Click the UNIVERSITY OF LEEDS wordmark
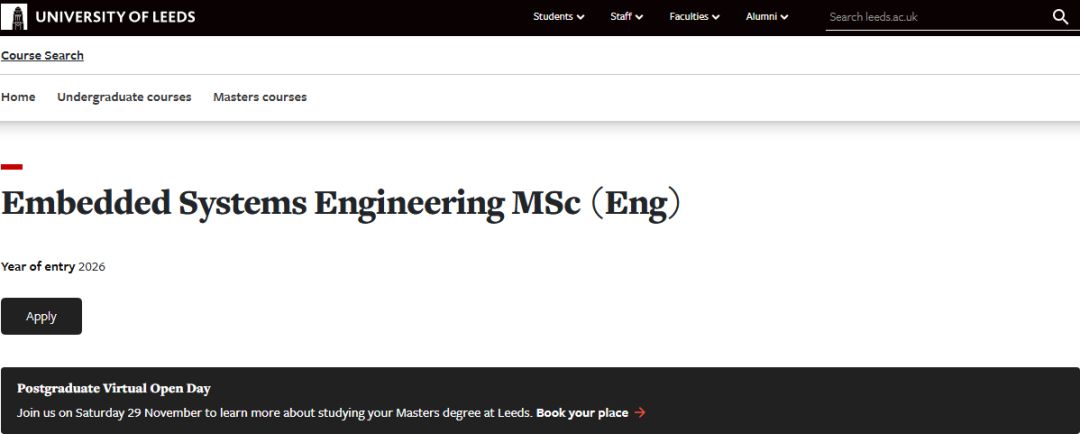Image resolution: width=1080 pixels, height=434 pixels. point(115,17)
